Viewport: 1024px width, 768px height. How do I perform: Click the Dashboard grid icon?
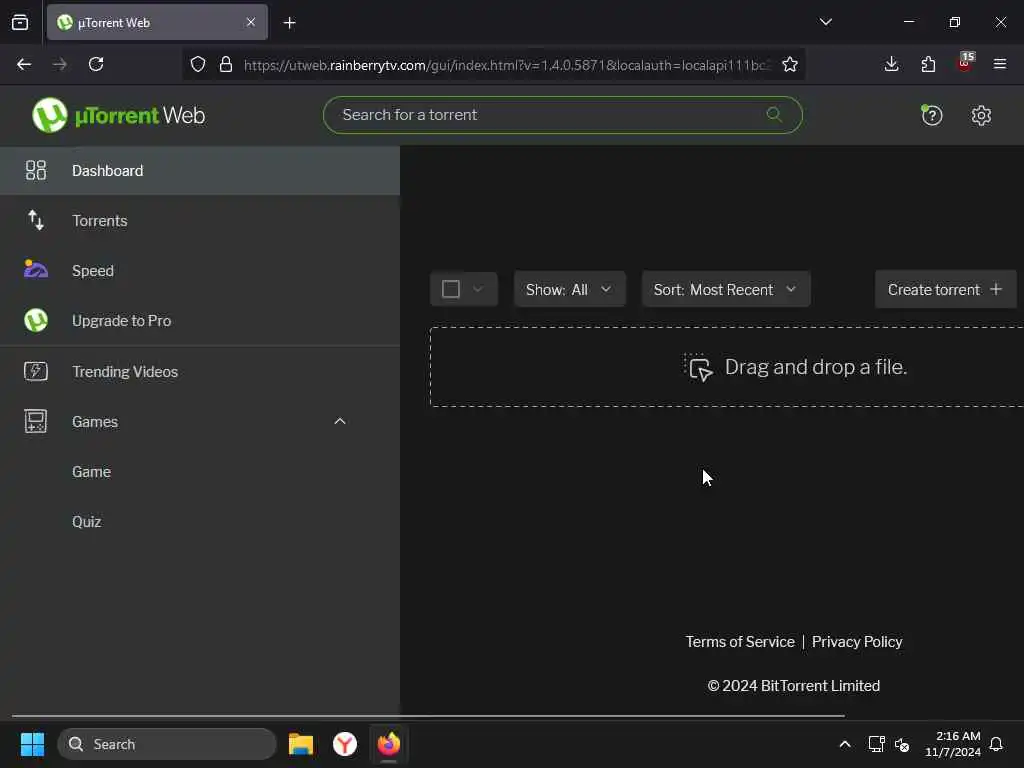click(x=36, y=170)
